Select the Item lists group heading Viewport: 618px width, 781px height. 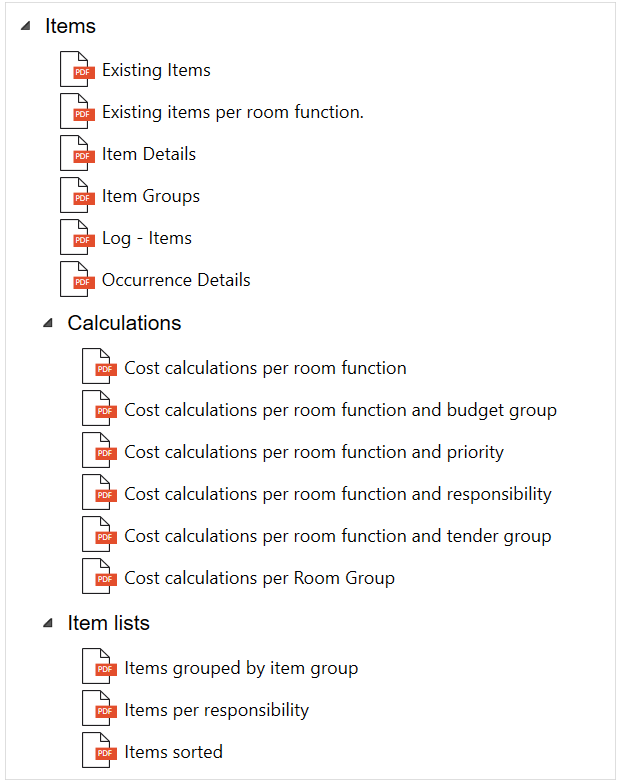pos(108,623)
